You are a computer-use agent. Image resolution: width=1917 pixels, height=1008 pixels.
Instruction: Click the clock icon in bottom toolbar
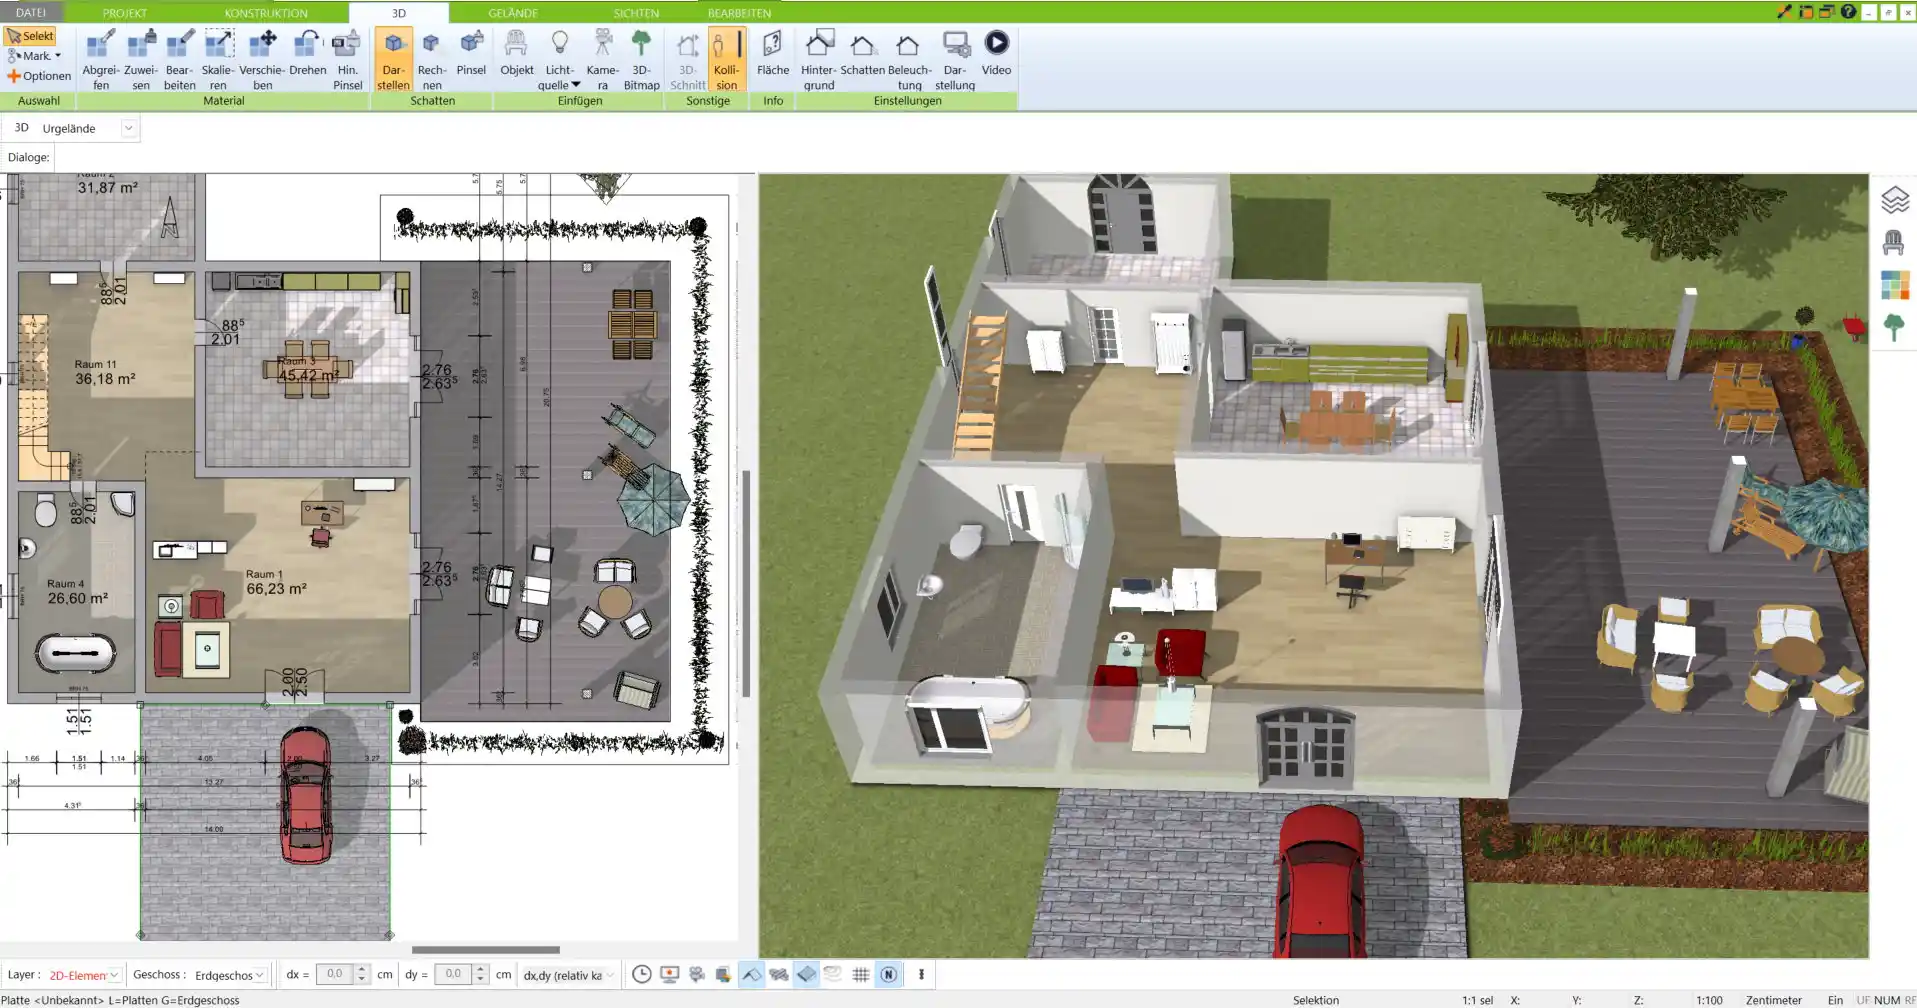[642, 974]
